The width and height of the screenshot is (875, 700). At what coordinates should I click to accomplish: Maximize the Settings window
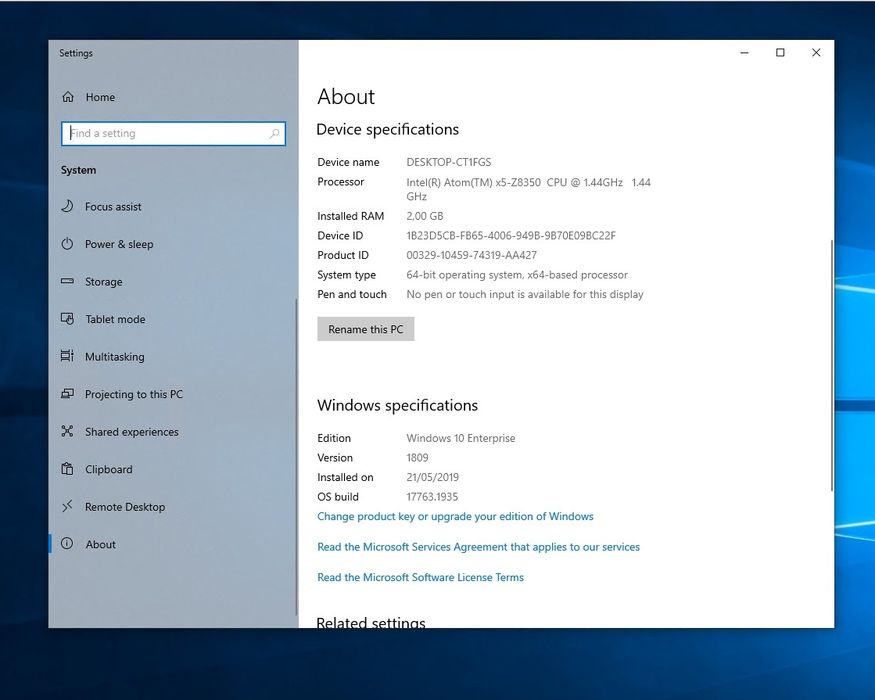coord(780,52)
